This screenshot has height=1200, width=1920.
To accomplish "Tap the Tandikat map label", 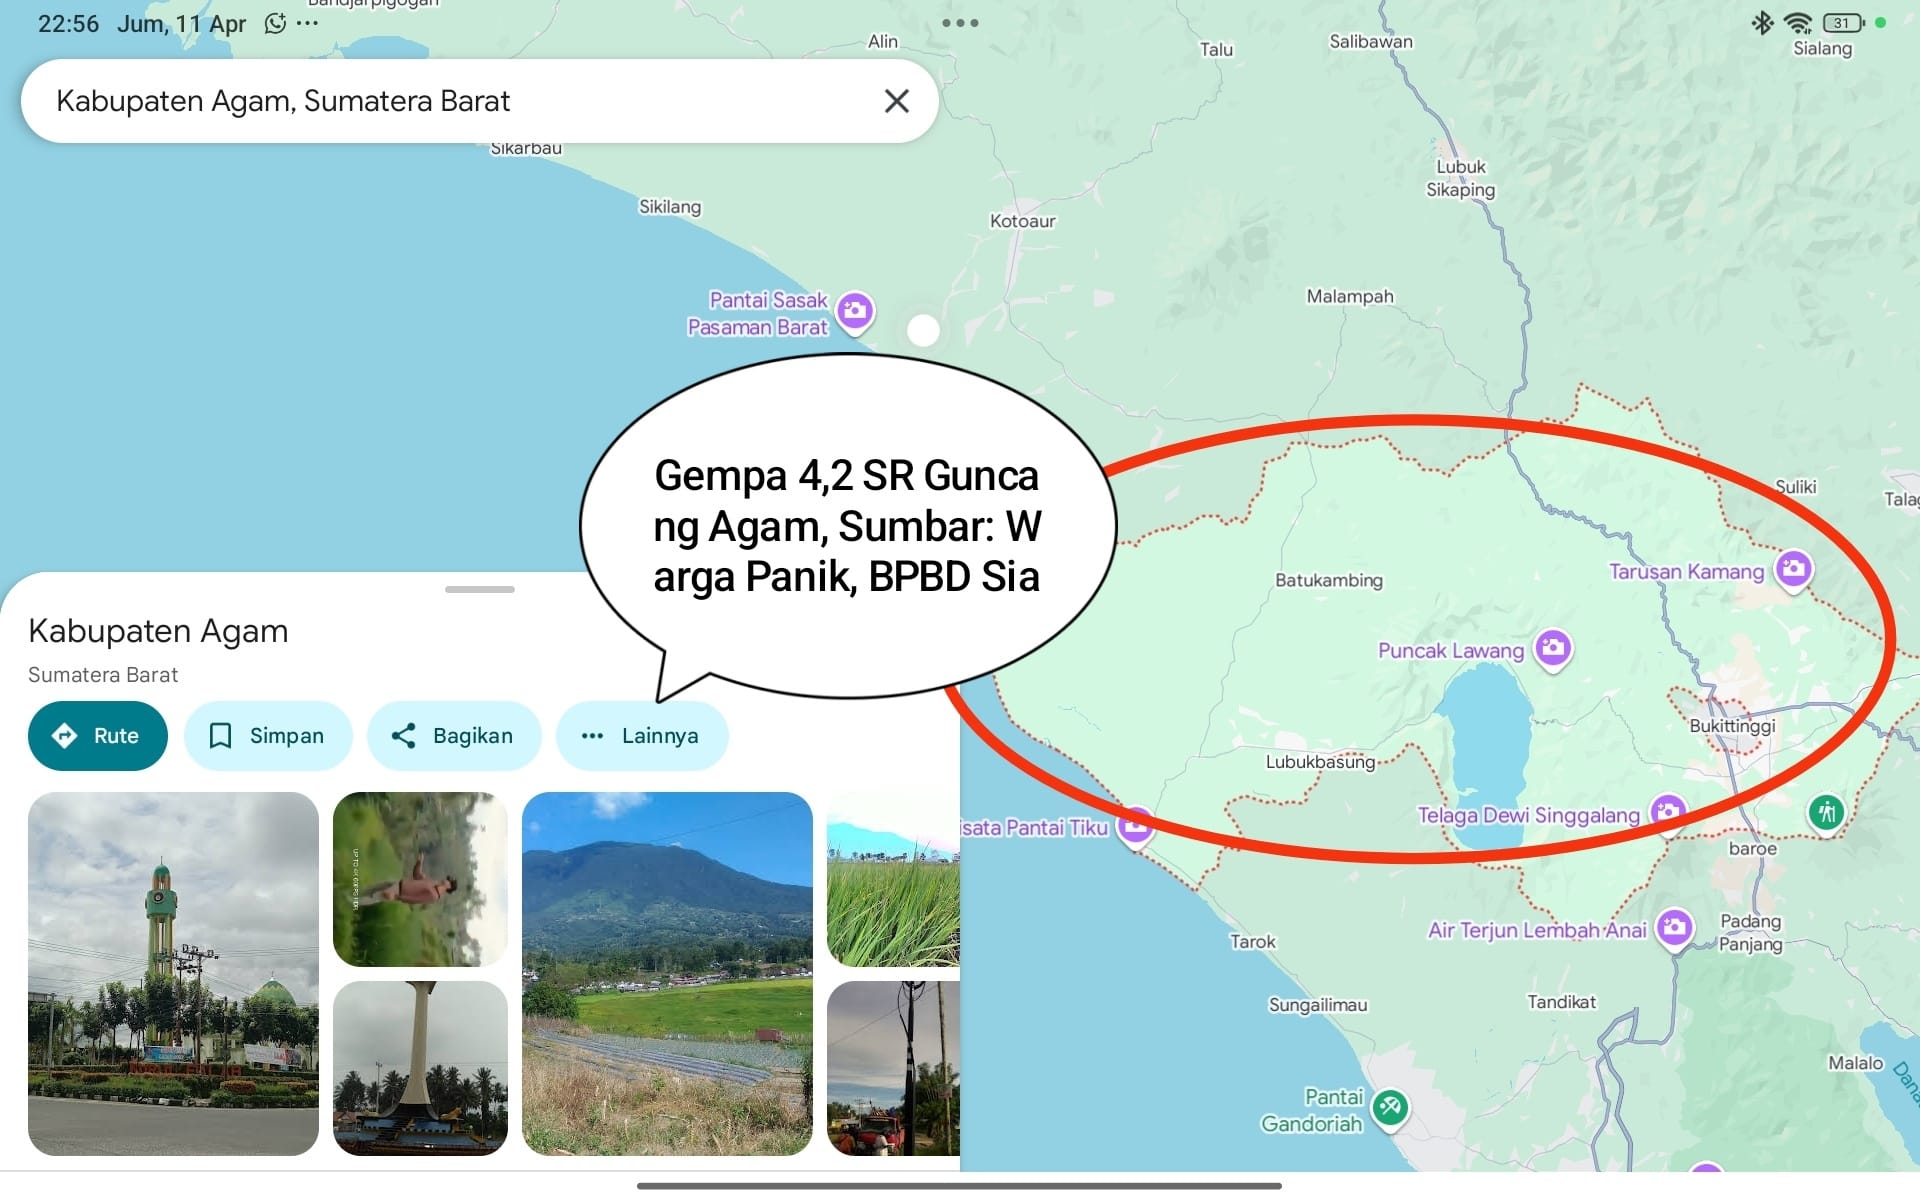I will tap(1561, 1002).
